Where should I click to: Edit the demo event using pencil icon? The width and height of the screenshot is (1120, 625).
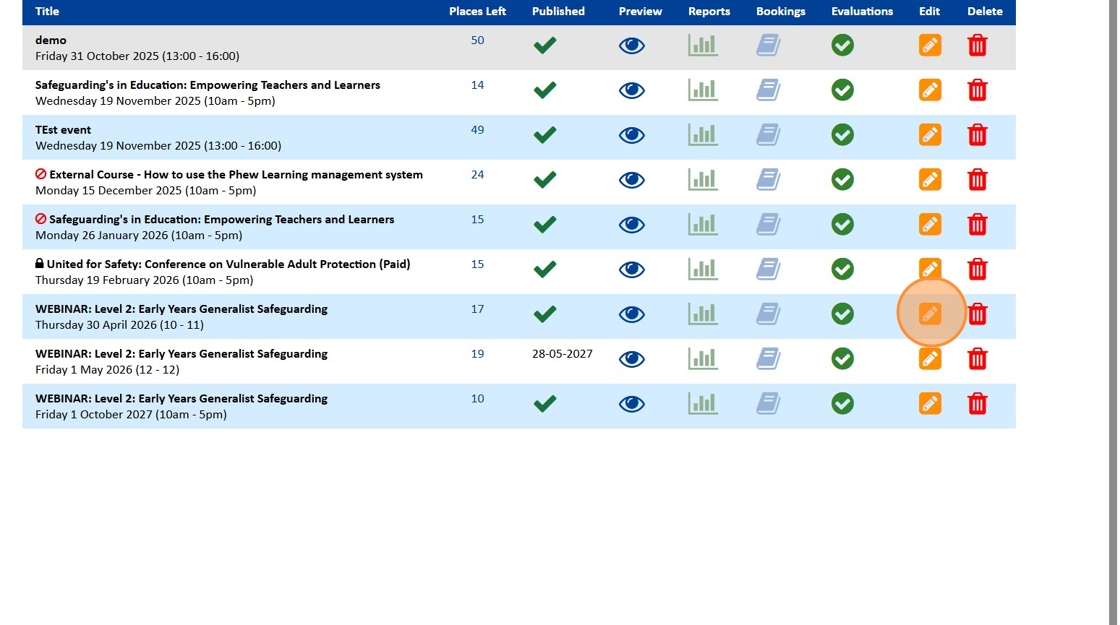[930, 45]
